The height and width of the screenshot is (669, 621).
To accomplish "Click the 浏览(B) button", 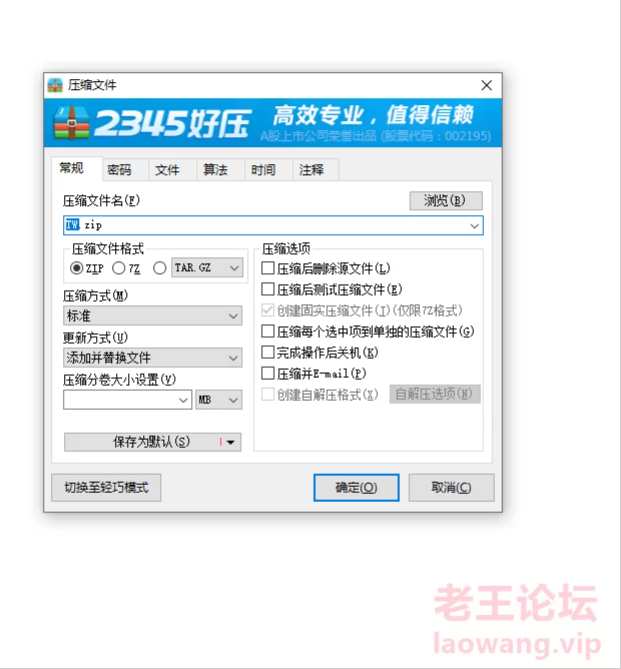I will click(x=446, y=201).
